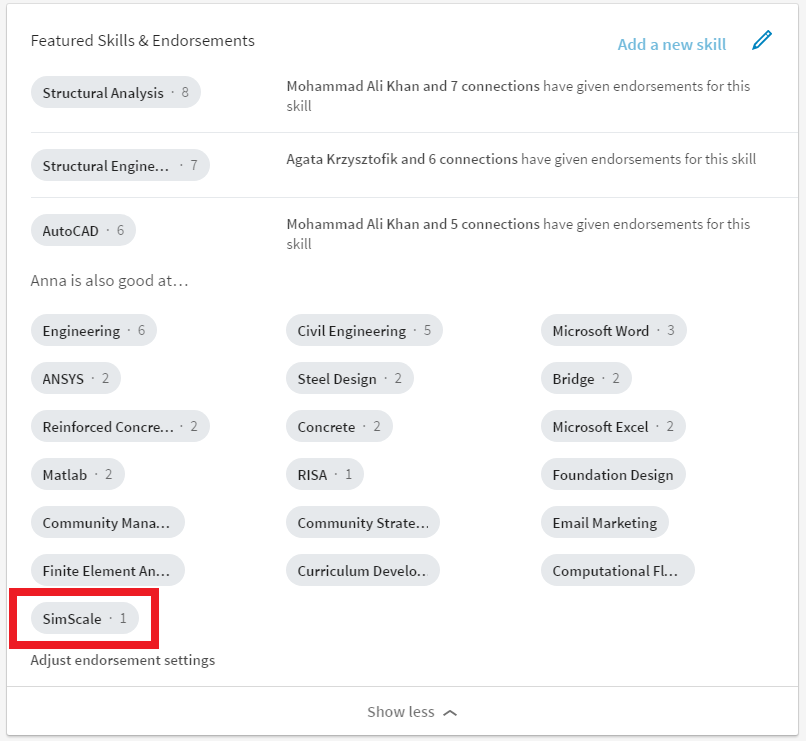Open Adjust endorsement settings link
The width and height of the screenshot is (806, 741).
pyautogui.click(x=122, y=660)
